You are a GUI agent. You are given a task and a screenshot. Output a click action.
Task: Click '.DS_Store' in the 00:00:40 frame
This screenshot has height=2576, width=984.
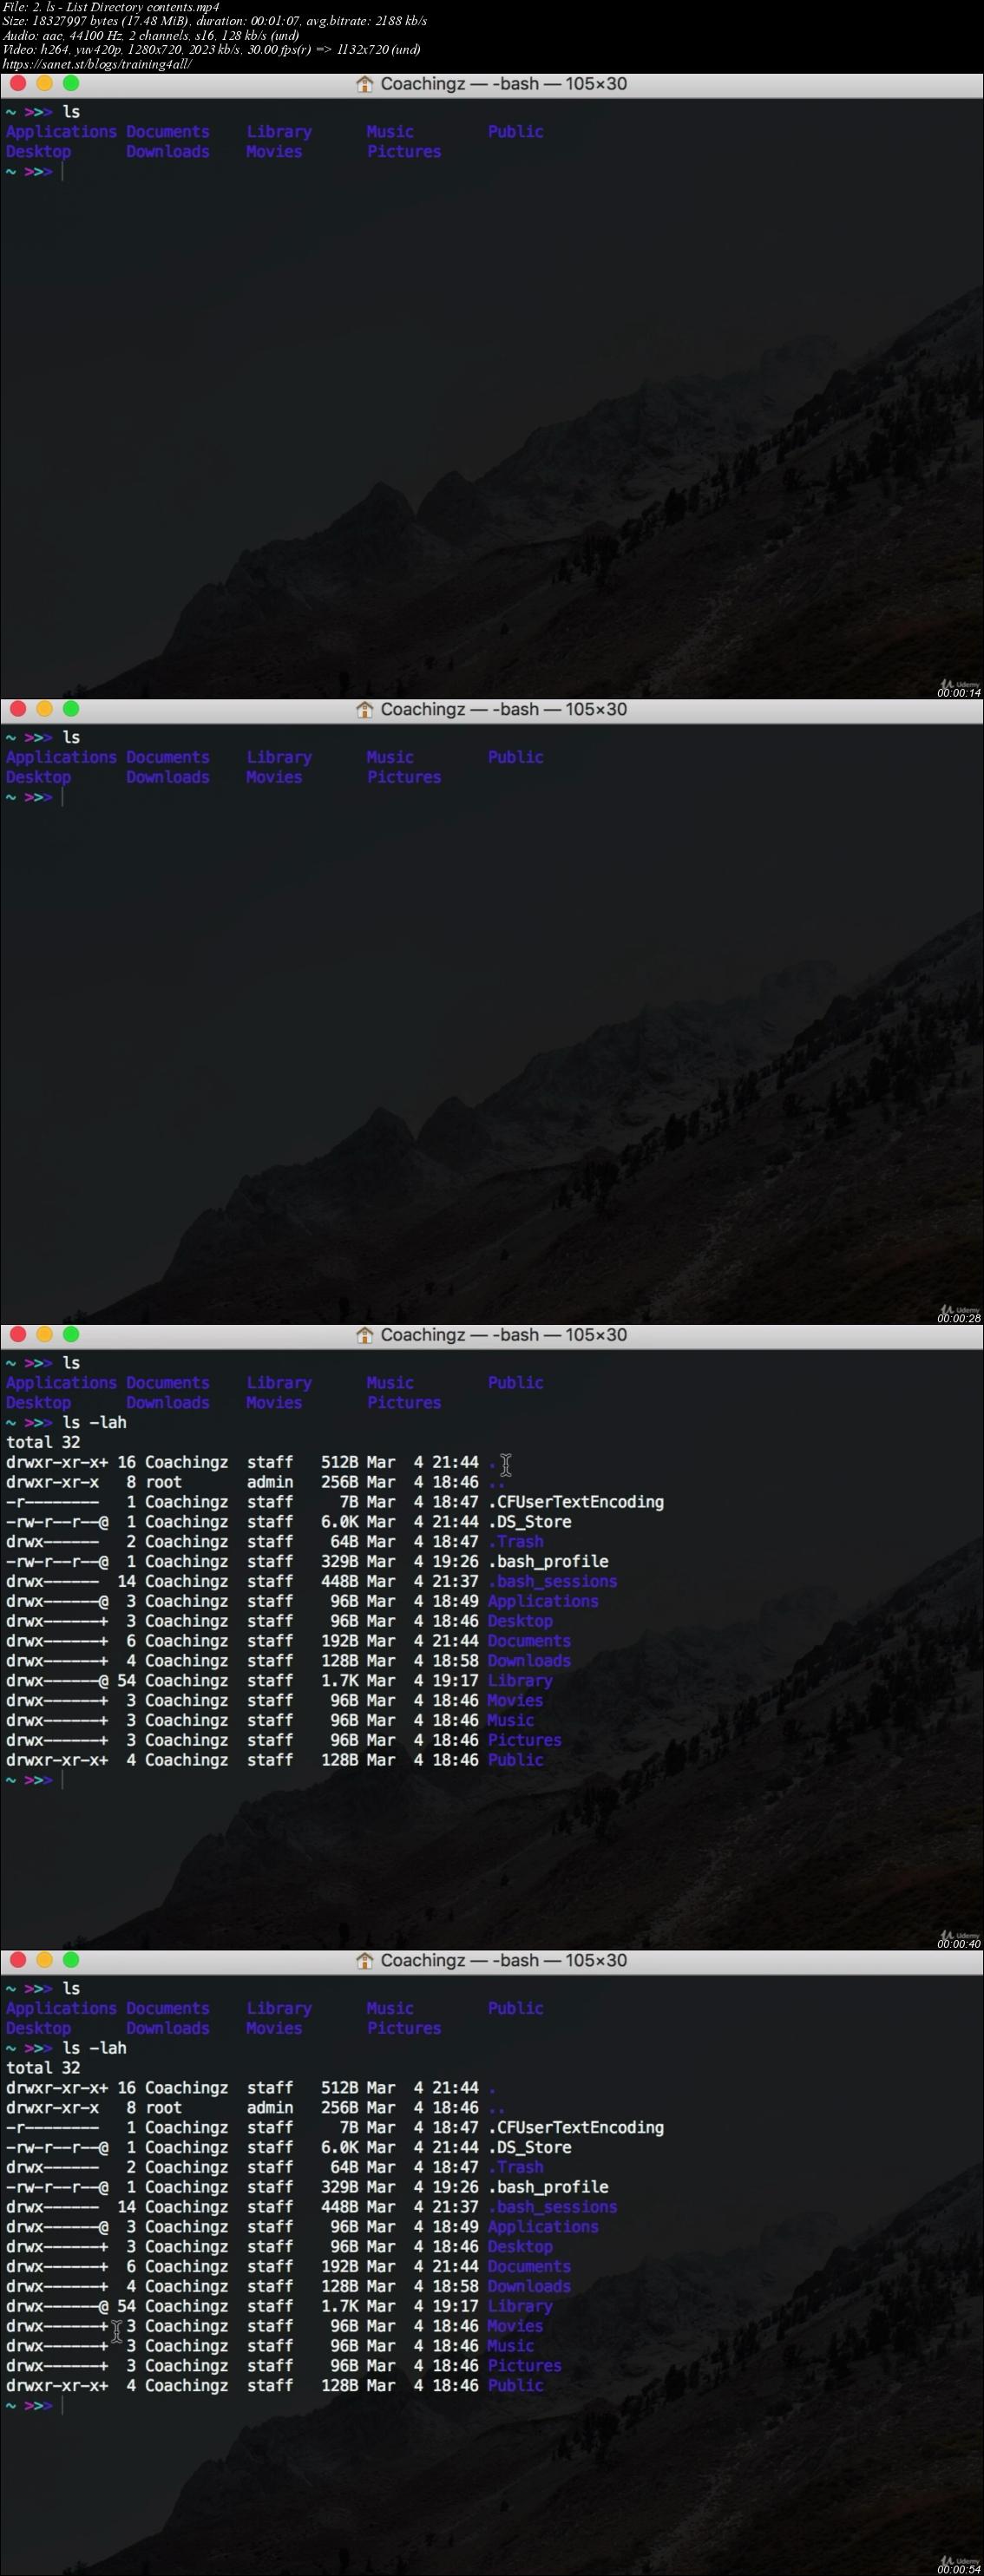(x=530, y=1522)
